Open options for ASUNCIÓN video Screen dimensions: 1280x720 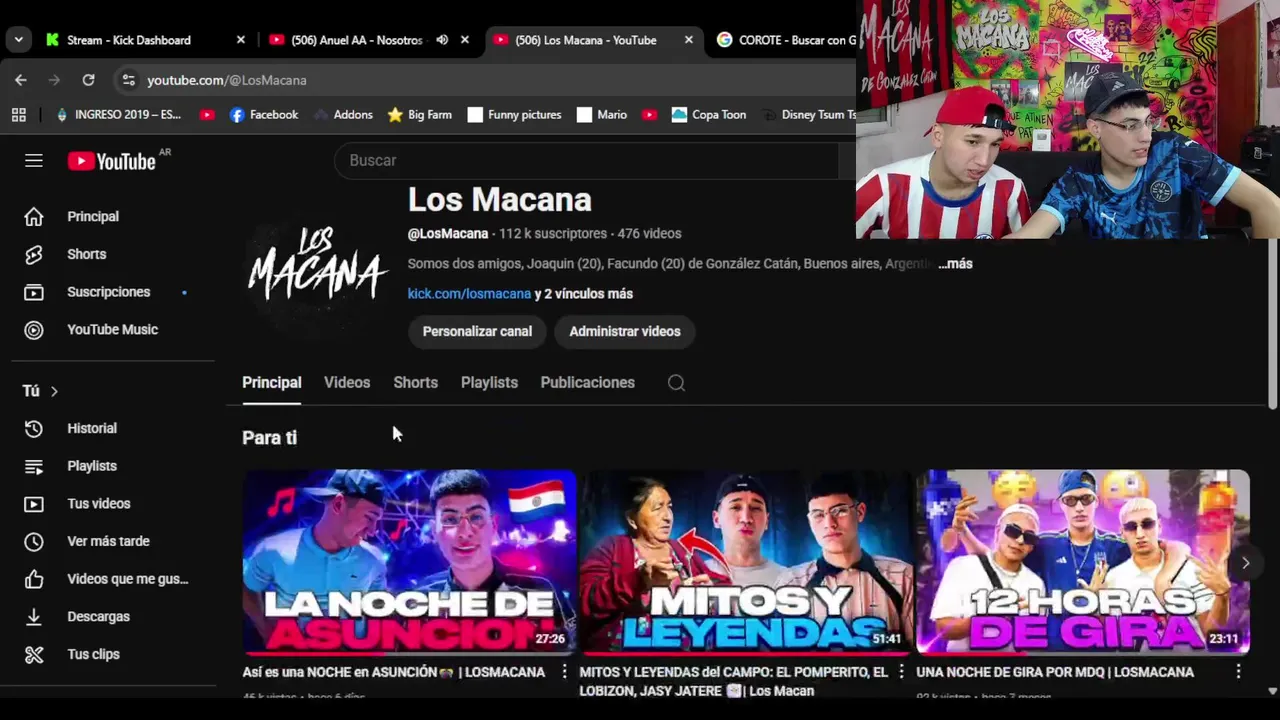point(564,672)
